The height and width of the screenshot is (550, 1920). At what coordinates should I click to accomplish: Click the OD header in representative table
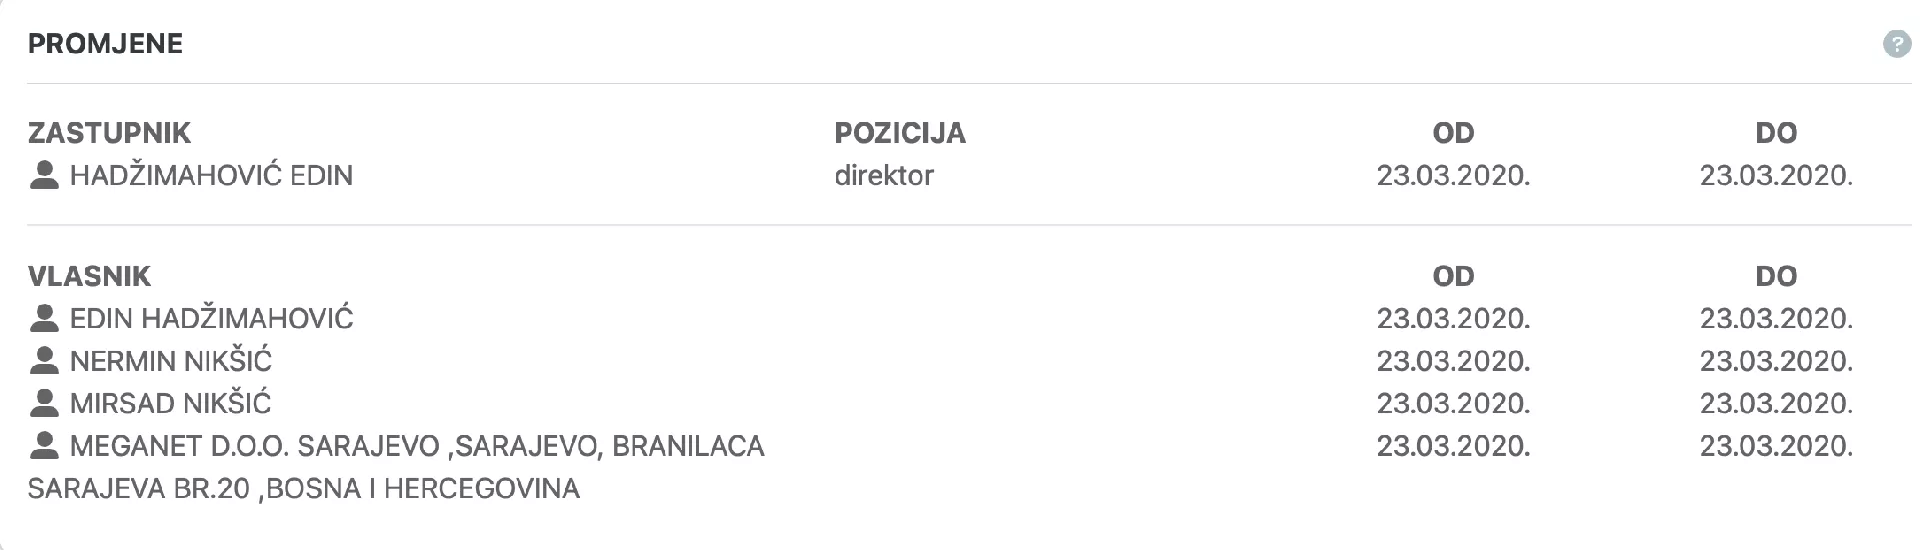tap(1453, 133)
